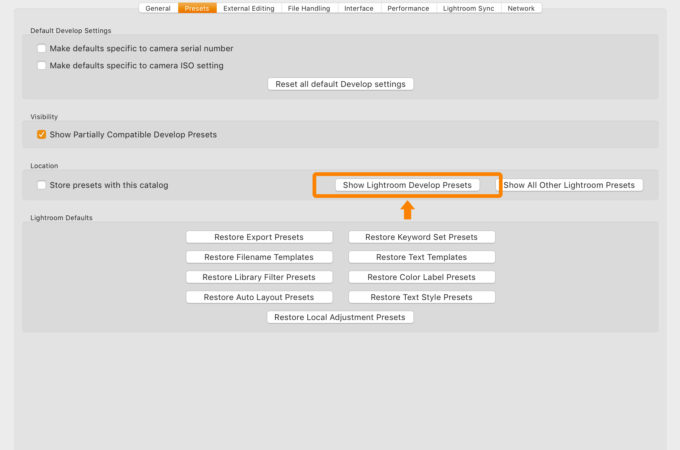Click Restore Color Label Presets
The width and height of the screenshot is (680, 450).
point(421,277)
